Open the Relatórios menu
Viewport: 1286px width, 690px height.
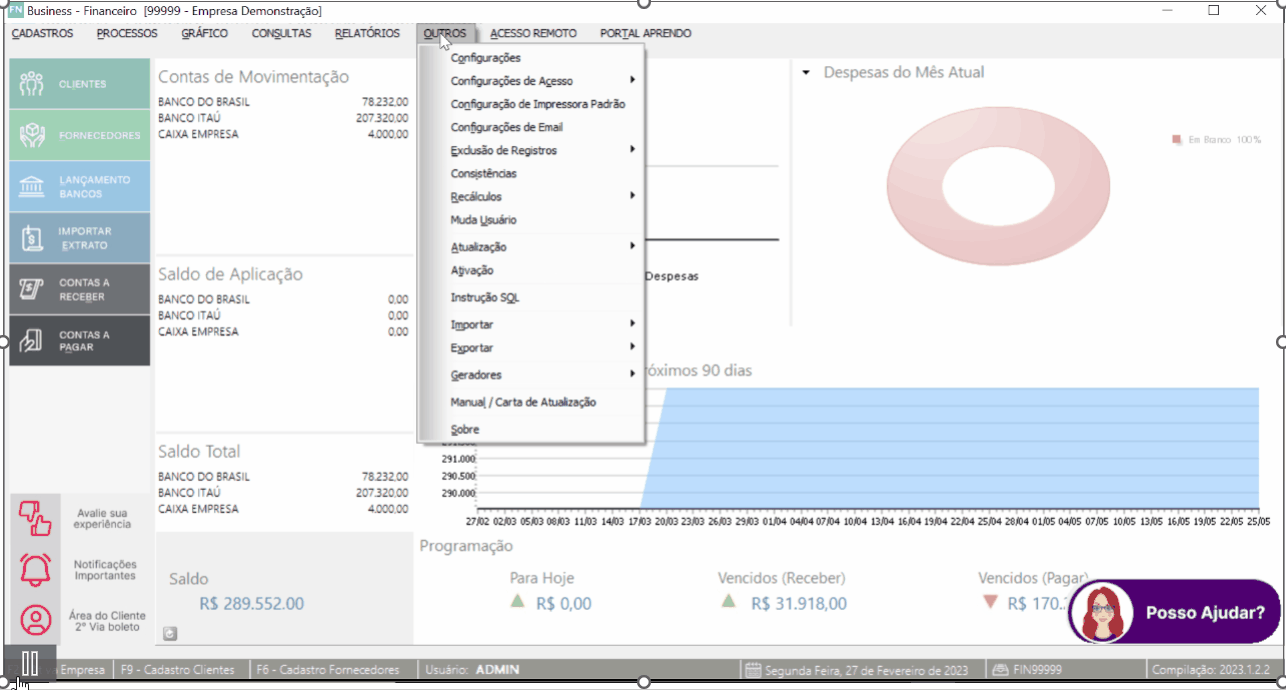[x=367, y=33]
